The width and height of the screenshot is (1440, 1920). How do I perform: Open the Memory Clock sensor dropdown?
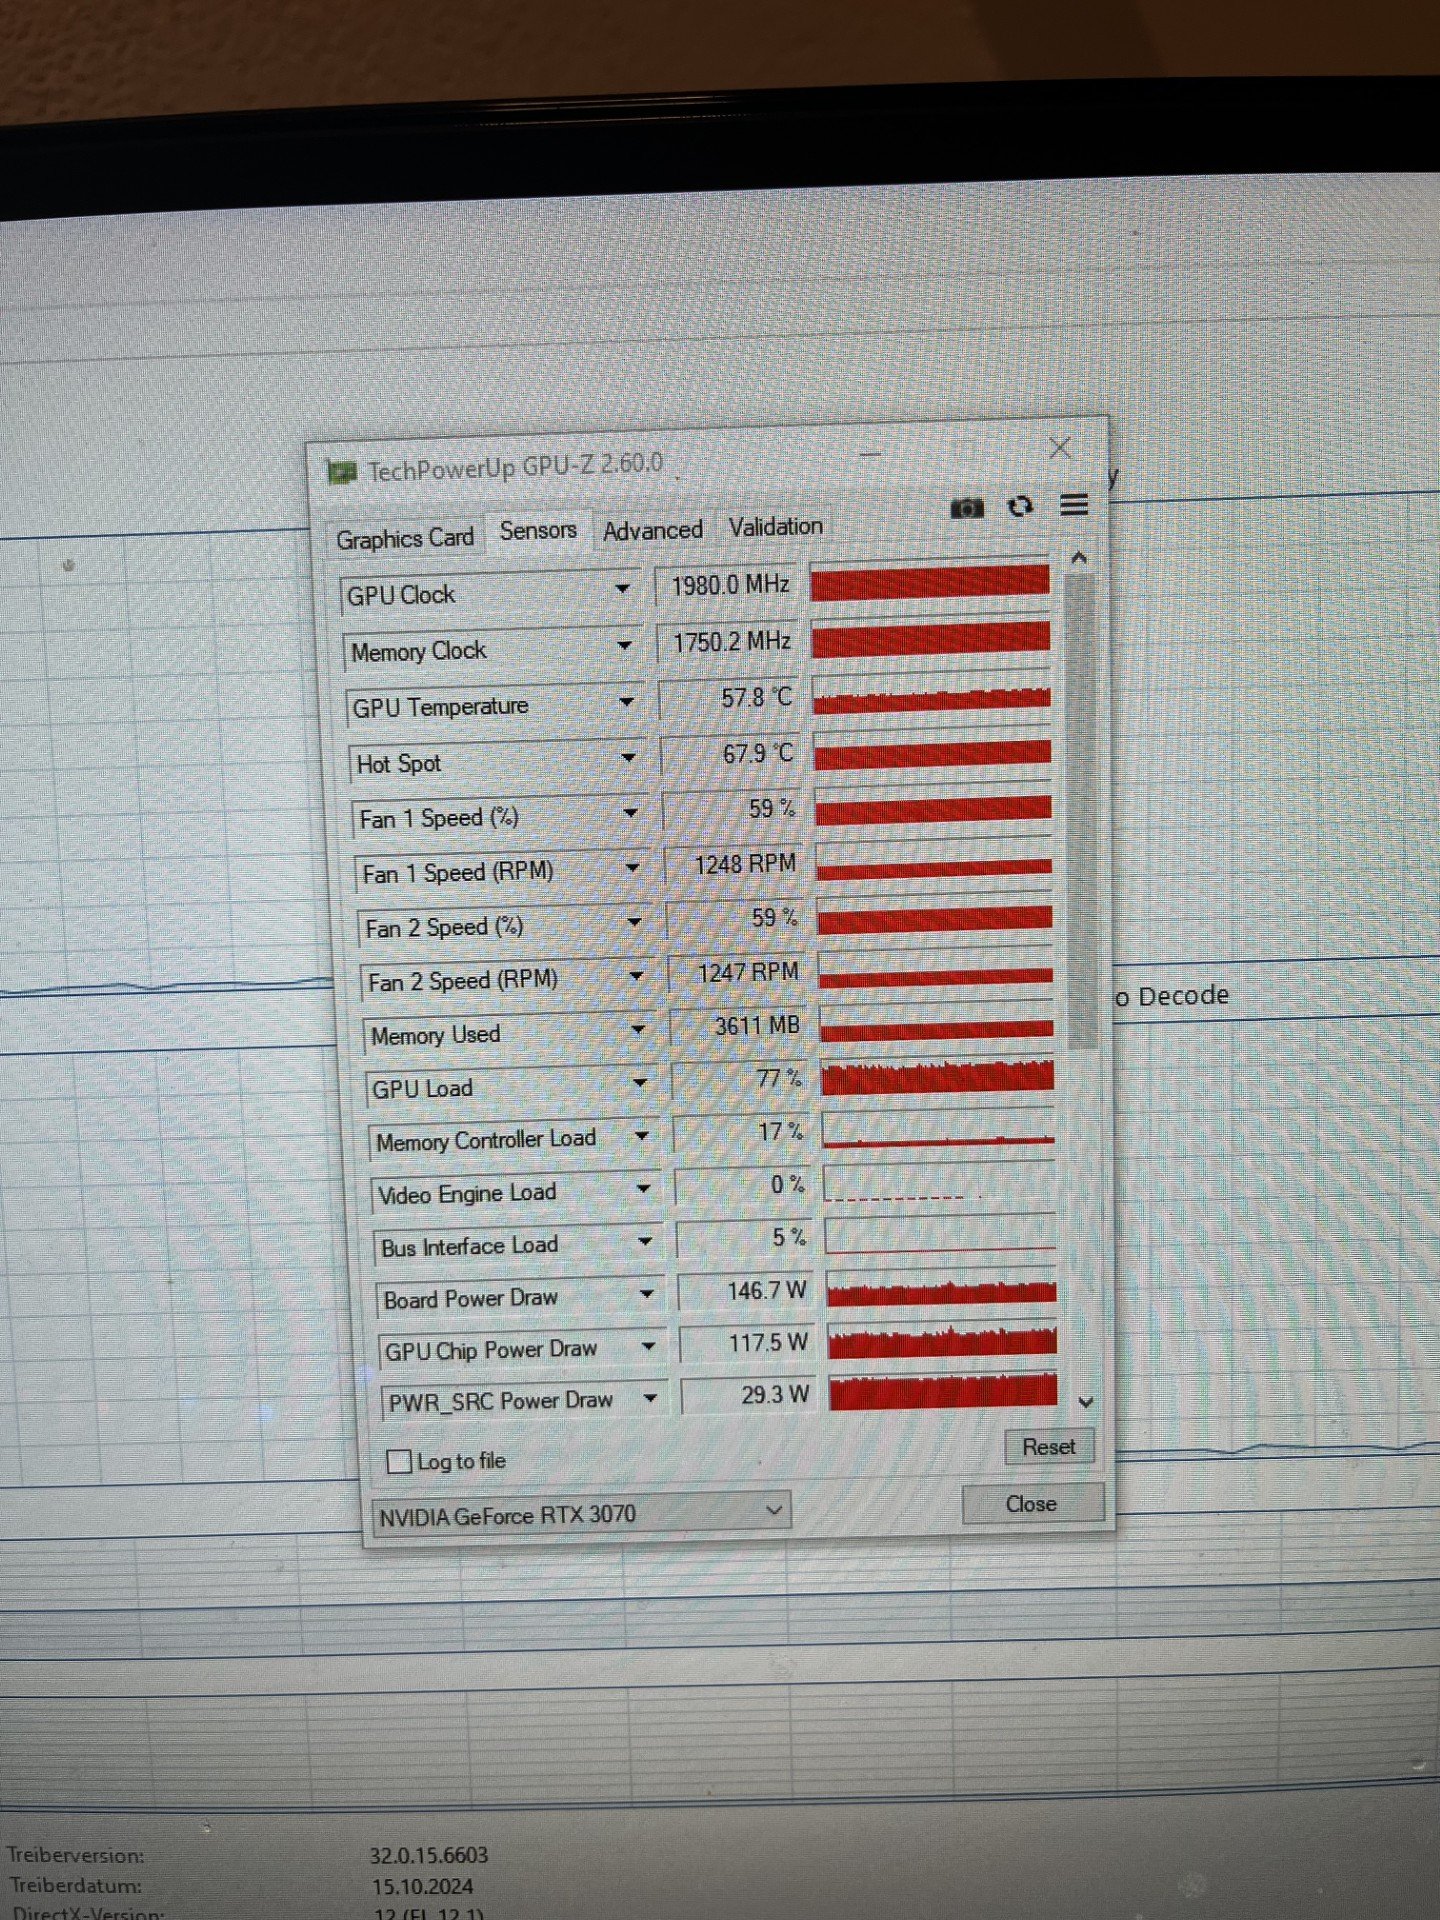click(624, 645)
